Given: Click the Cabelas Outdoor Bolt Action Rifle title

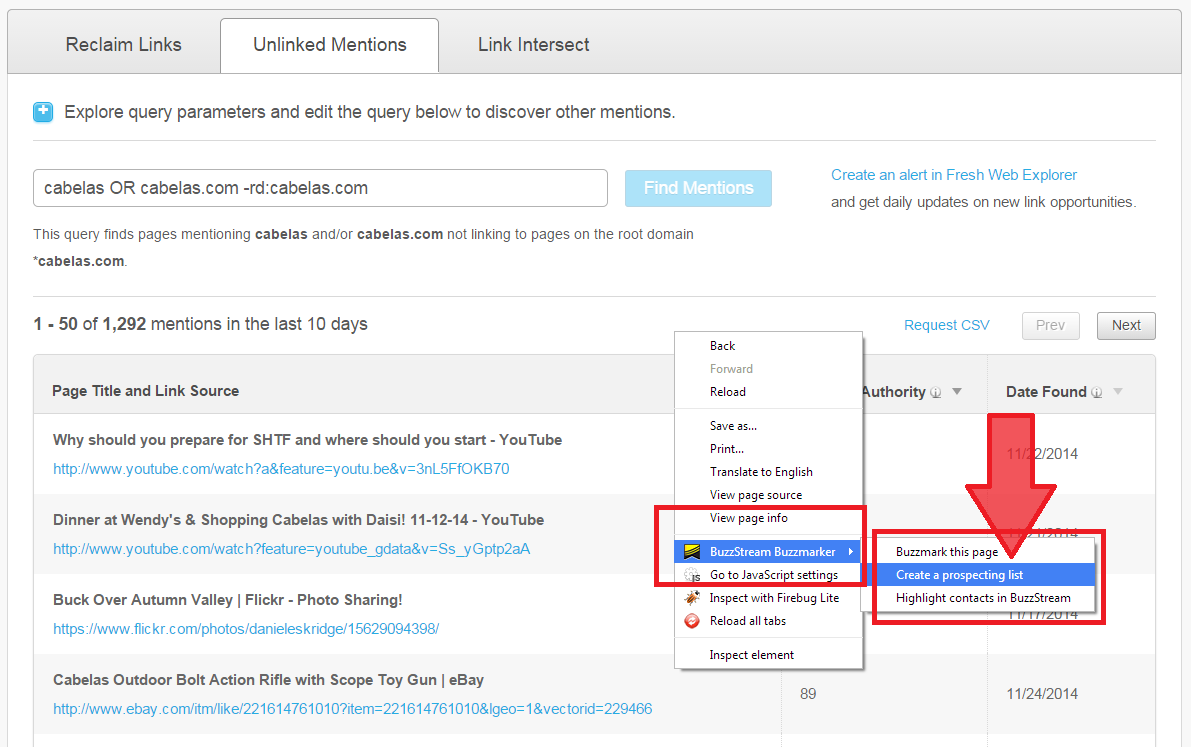Looking at the screenshot, I should (x=268, y=680).
